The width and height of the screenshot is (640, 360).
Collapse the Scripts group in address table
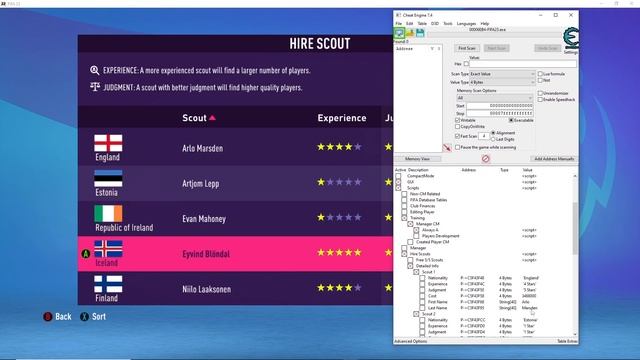tap(398, 188)
